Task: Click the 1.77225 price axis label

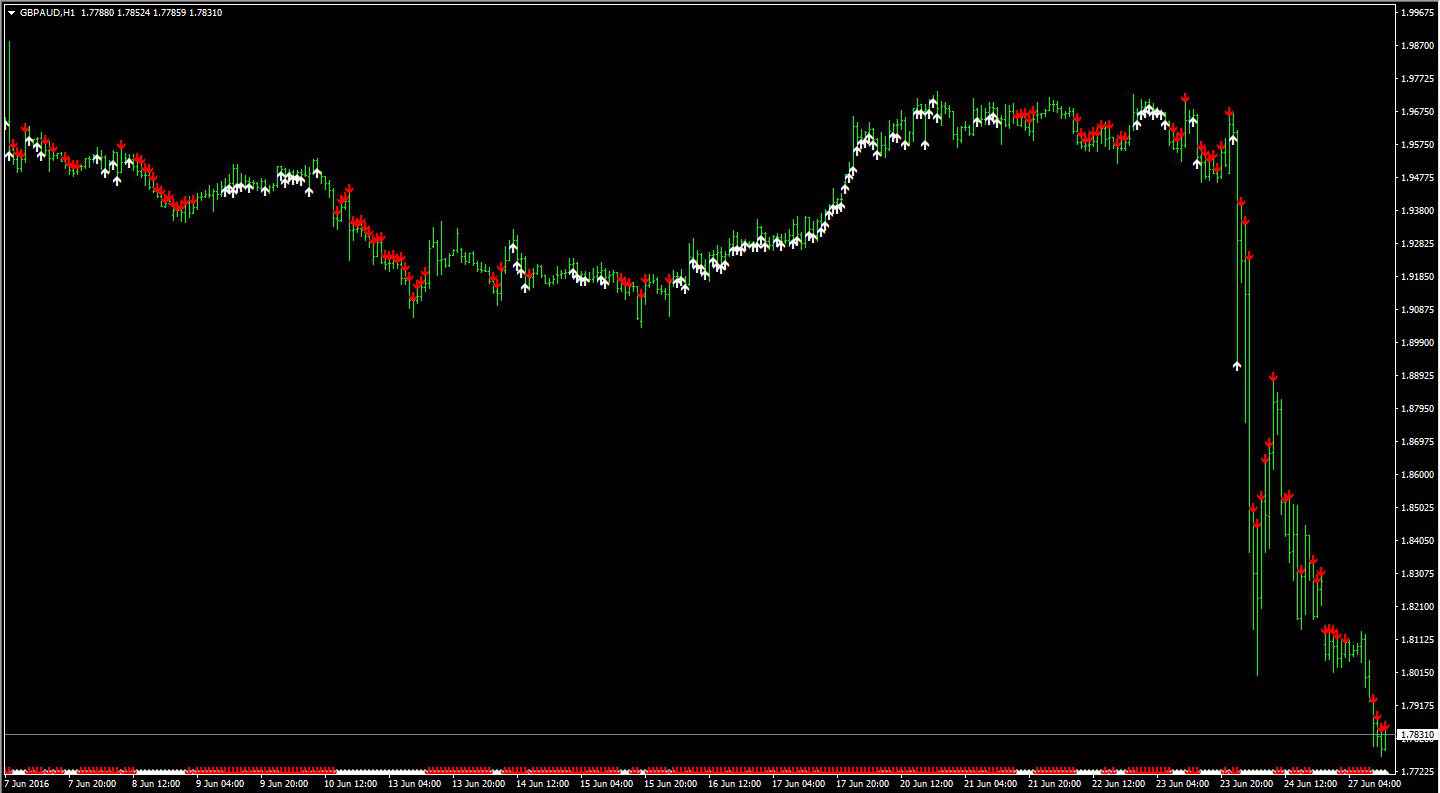Action: 1418,772
